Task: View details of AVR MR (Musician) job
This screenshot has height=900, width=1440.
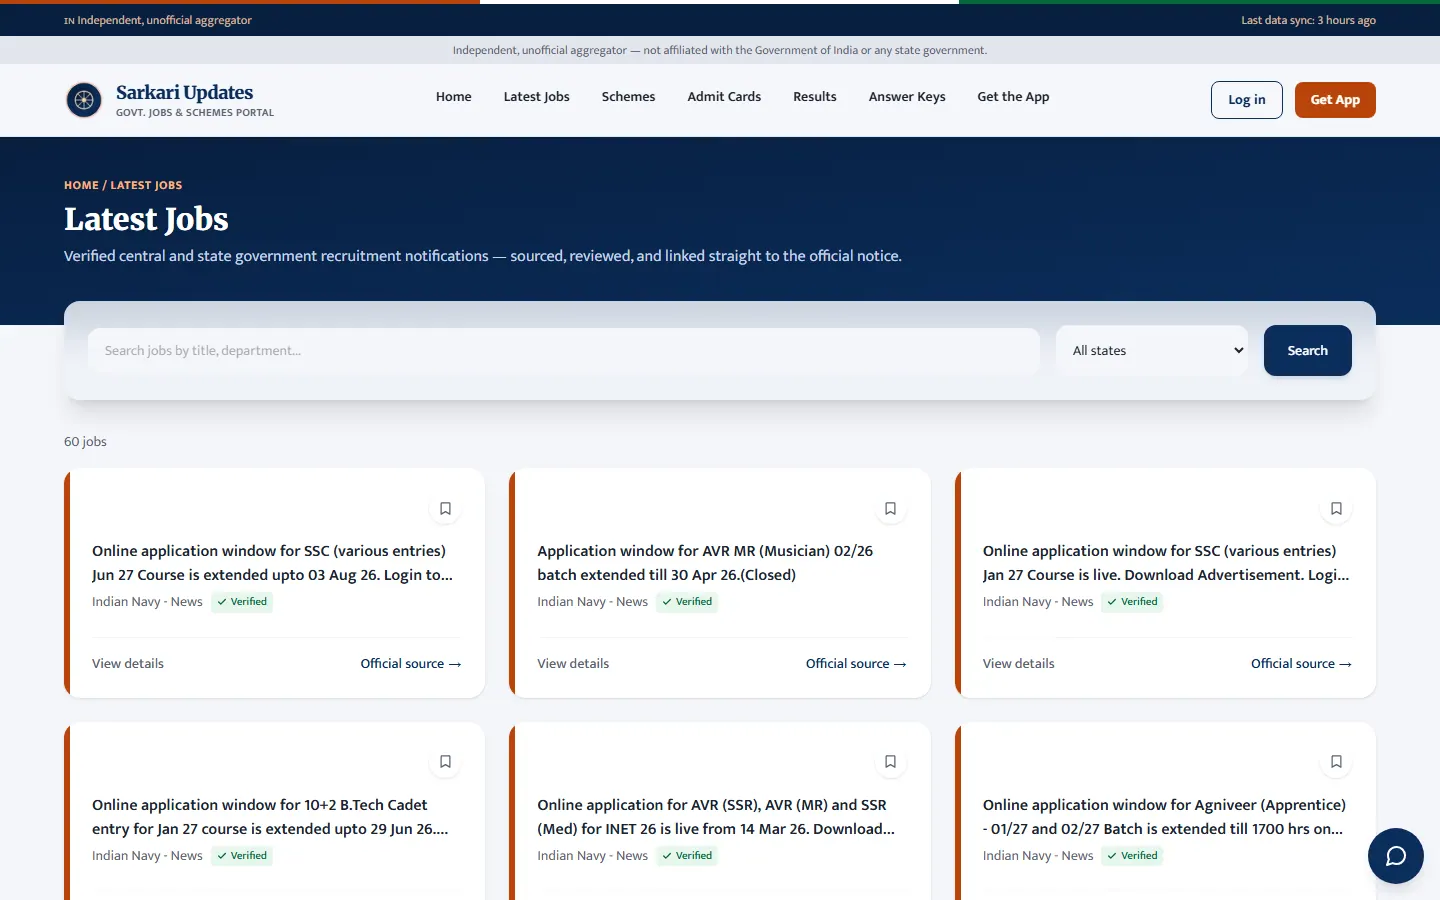Action: pos(573,664)
